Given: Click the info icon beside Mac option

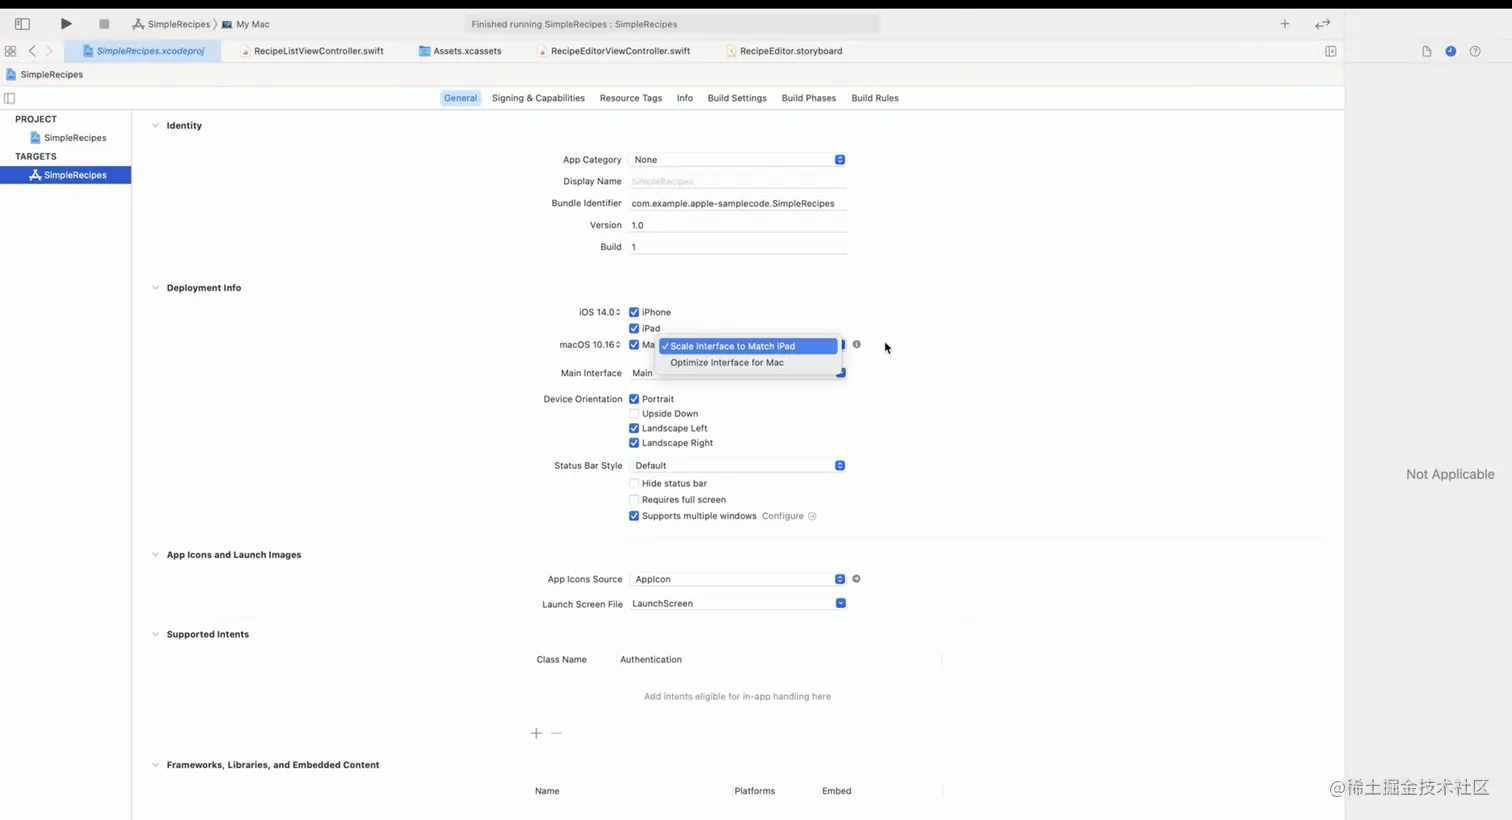Looking at the screenshot, I should 857,345.
